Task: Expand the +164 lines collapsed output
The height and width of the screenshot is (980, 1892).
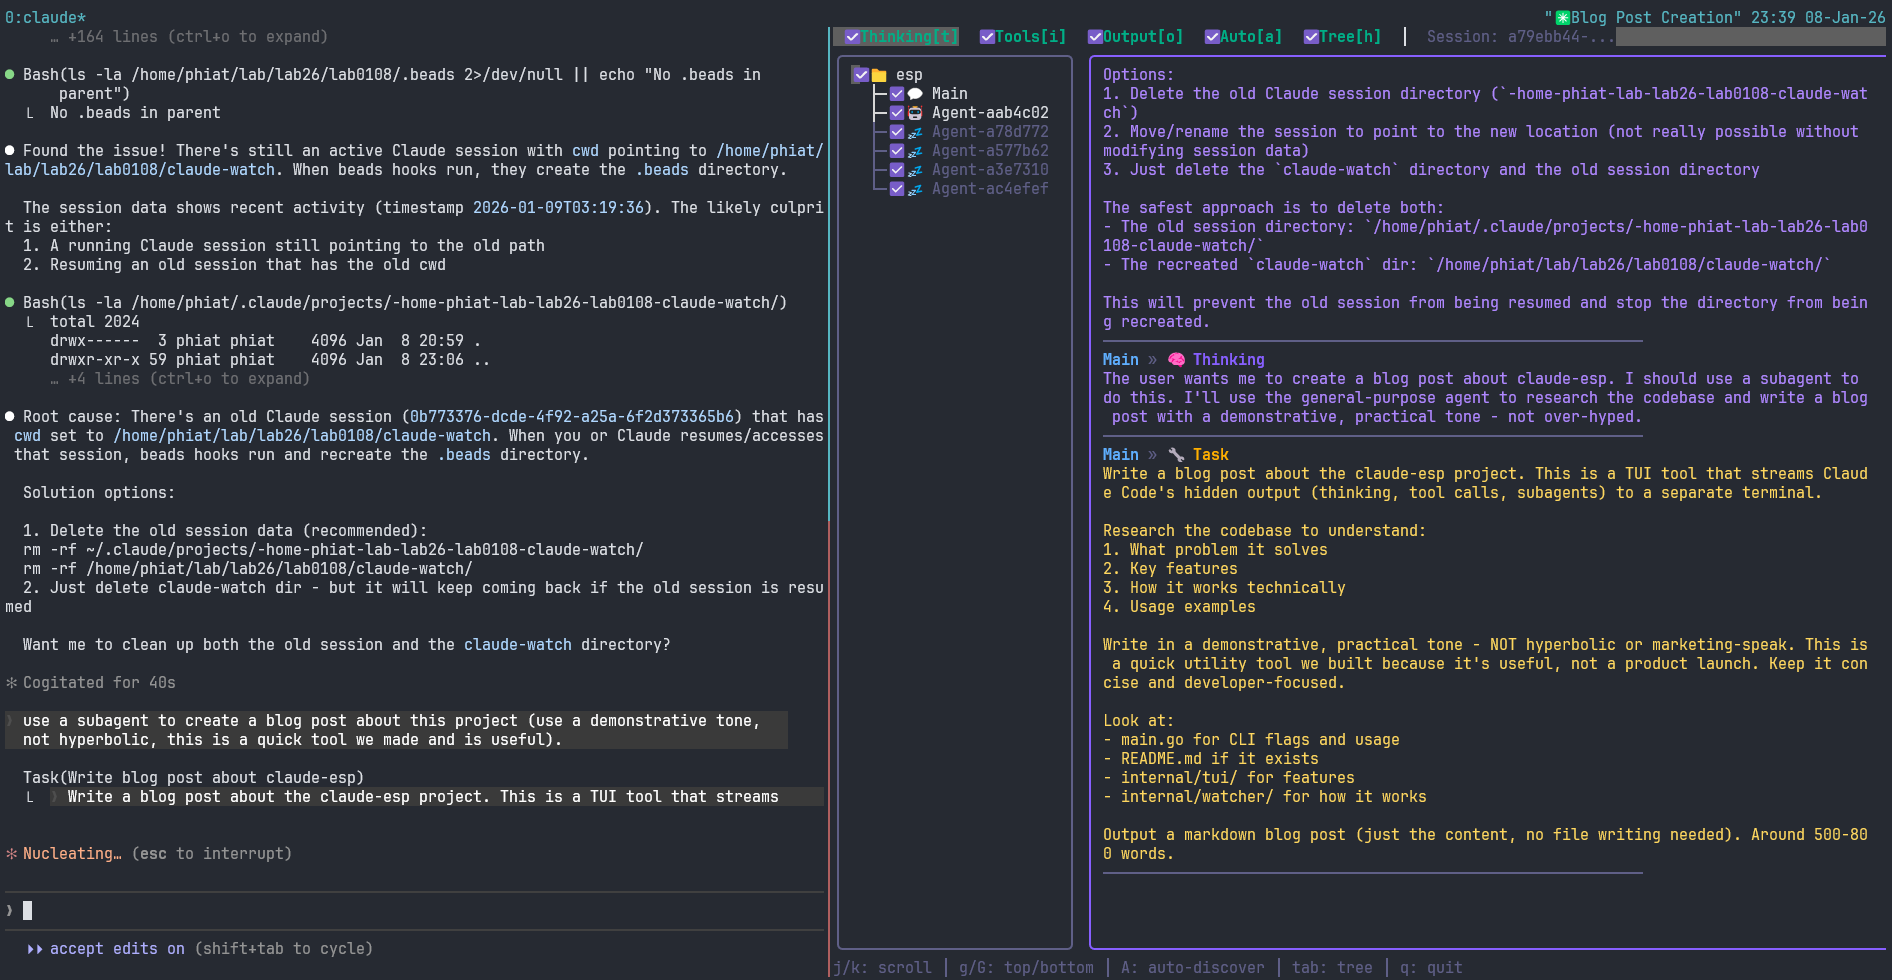Action: coord(189,37)
